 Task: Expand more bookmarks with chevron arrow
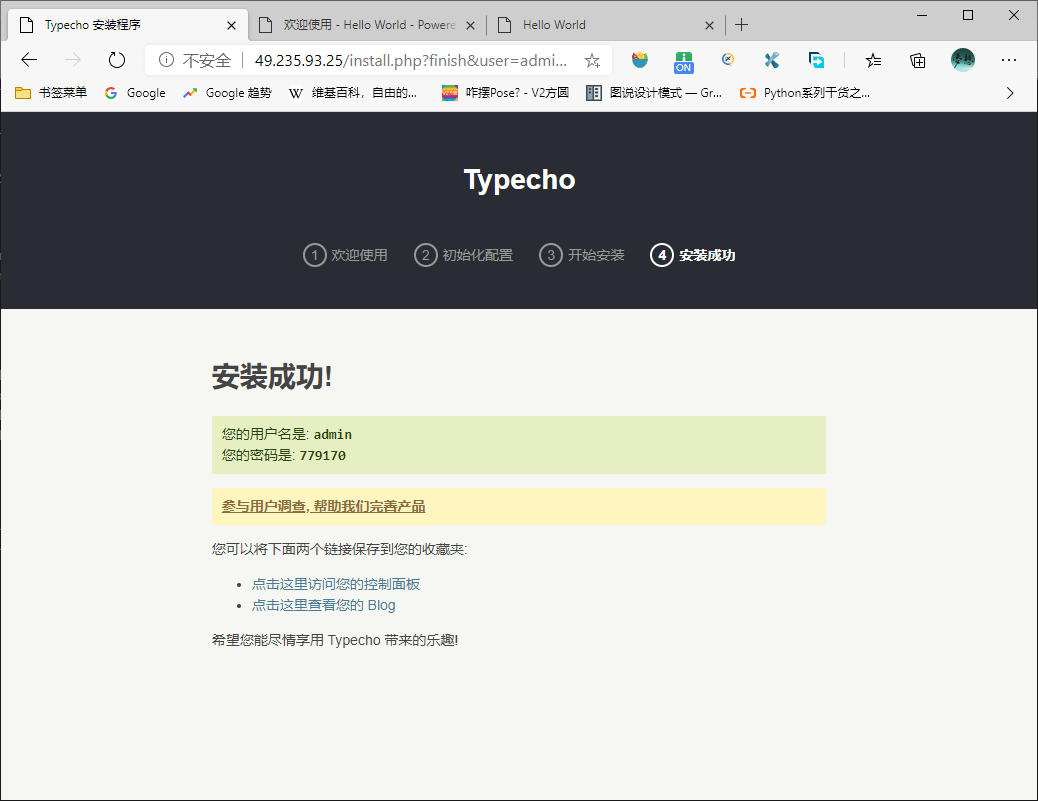1010,93
